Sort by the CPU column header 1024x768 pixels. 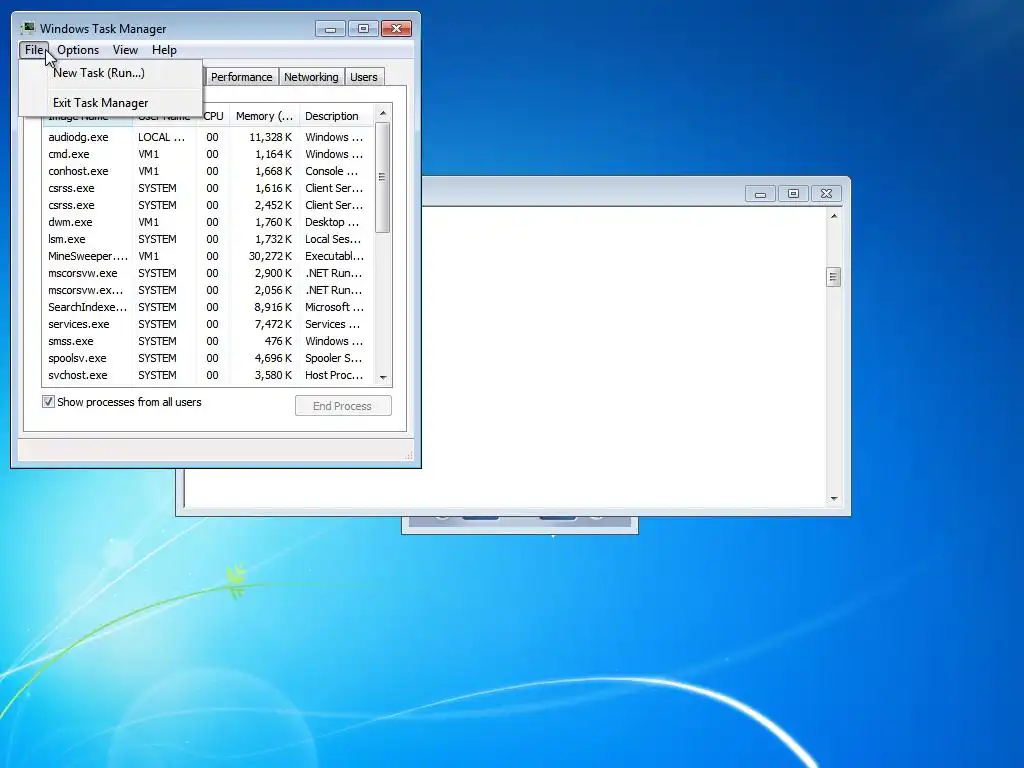click(x=213, y=116)
